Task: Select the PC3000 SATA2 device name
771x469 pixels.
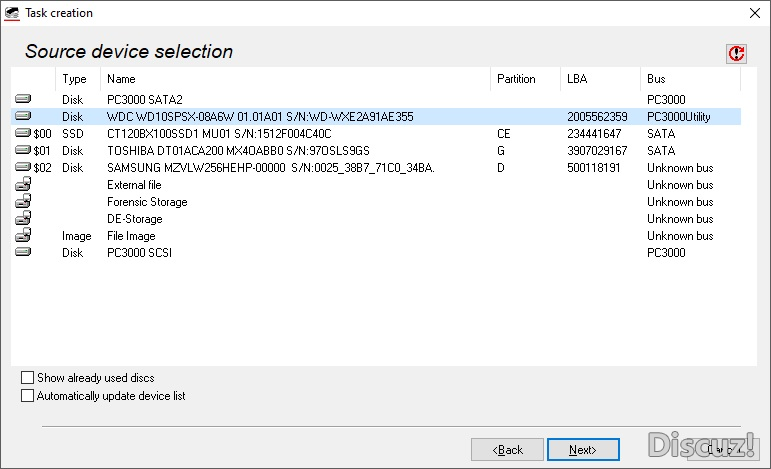Action: (x=145, y=100)
